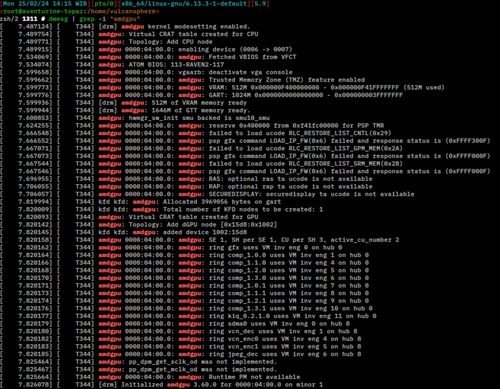Click the 'GART: 1024M' address range line
Image resolution: width=500 pixels, height=389 pixels.
[x=306, y=95]
